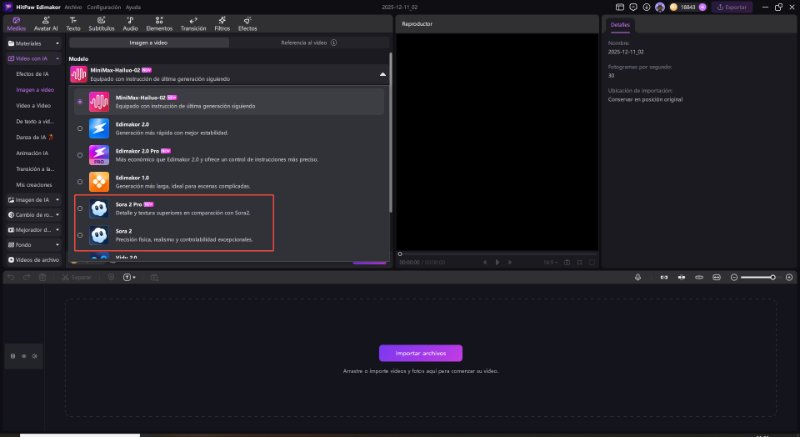Click the zoom-in plus icon on timeline
The width and height of the screenshot is (800, 437).
coord(789,277)
